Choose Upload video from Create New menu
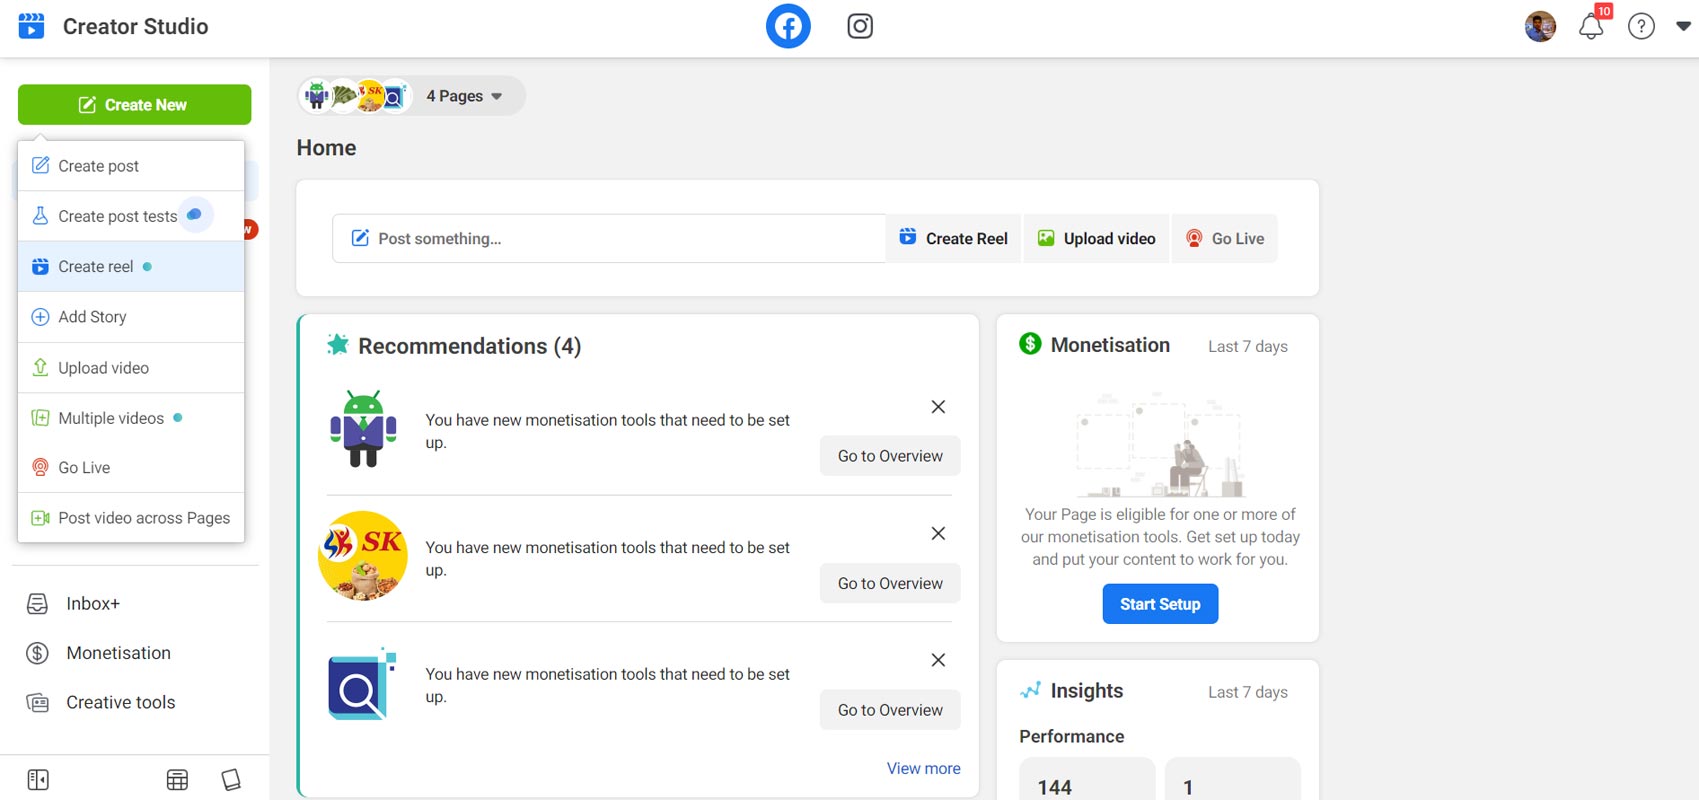Viewport: 1699px width, 800px height. coord(131,368)
